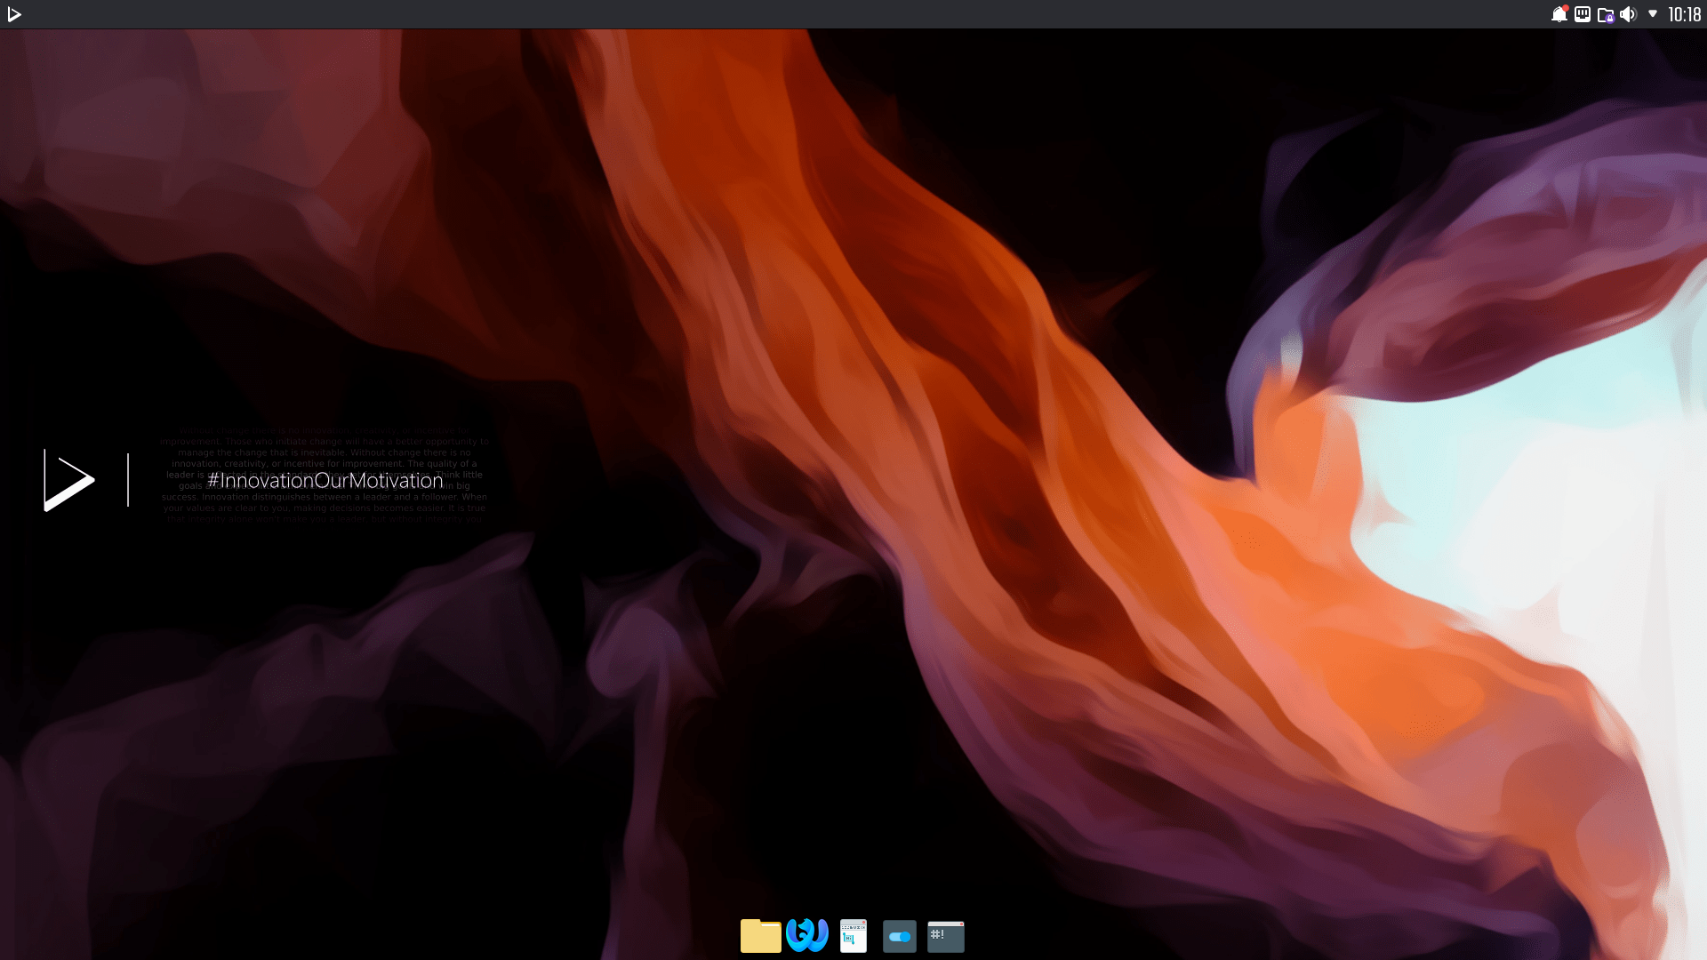Screen dimensions: 1707x960
Task: Launch the terminal from the dock
Action: (x=945, y=936)
